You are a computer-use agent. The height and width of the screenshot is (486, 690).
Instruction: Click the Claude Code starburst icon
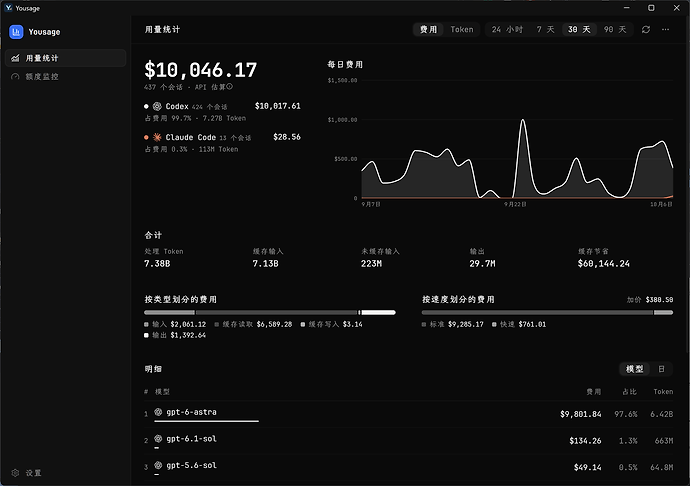point(157,137)
